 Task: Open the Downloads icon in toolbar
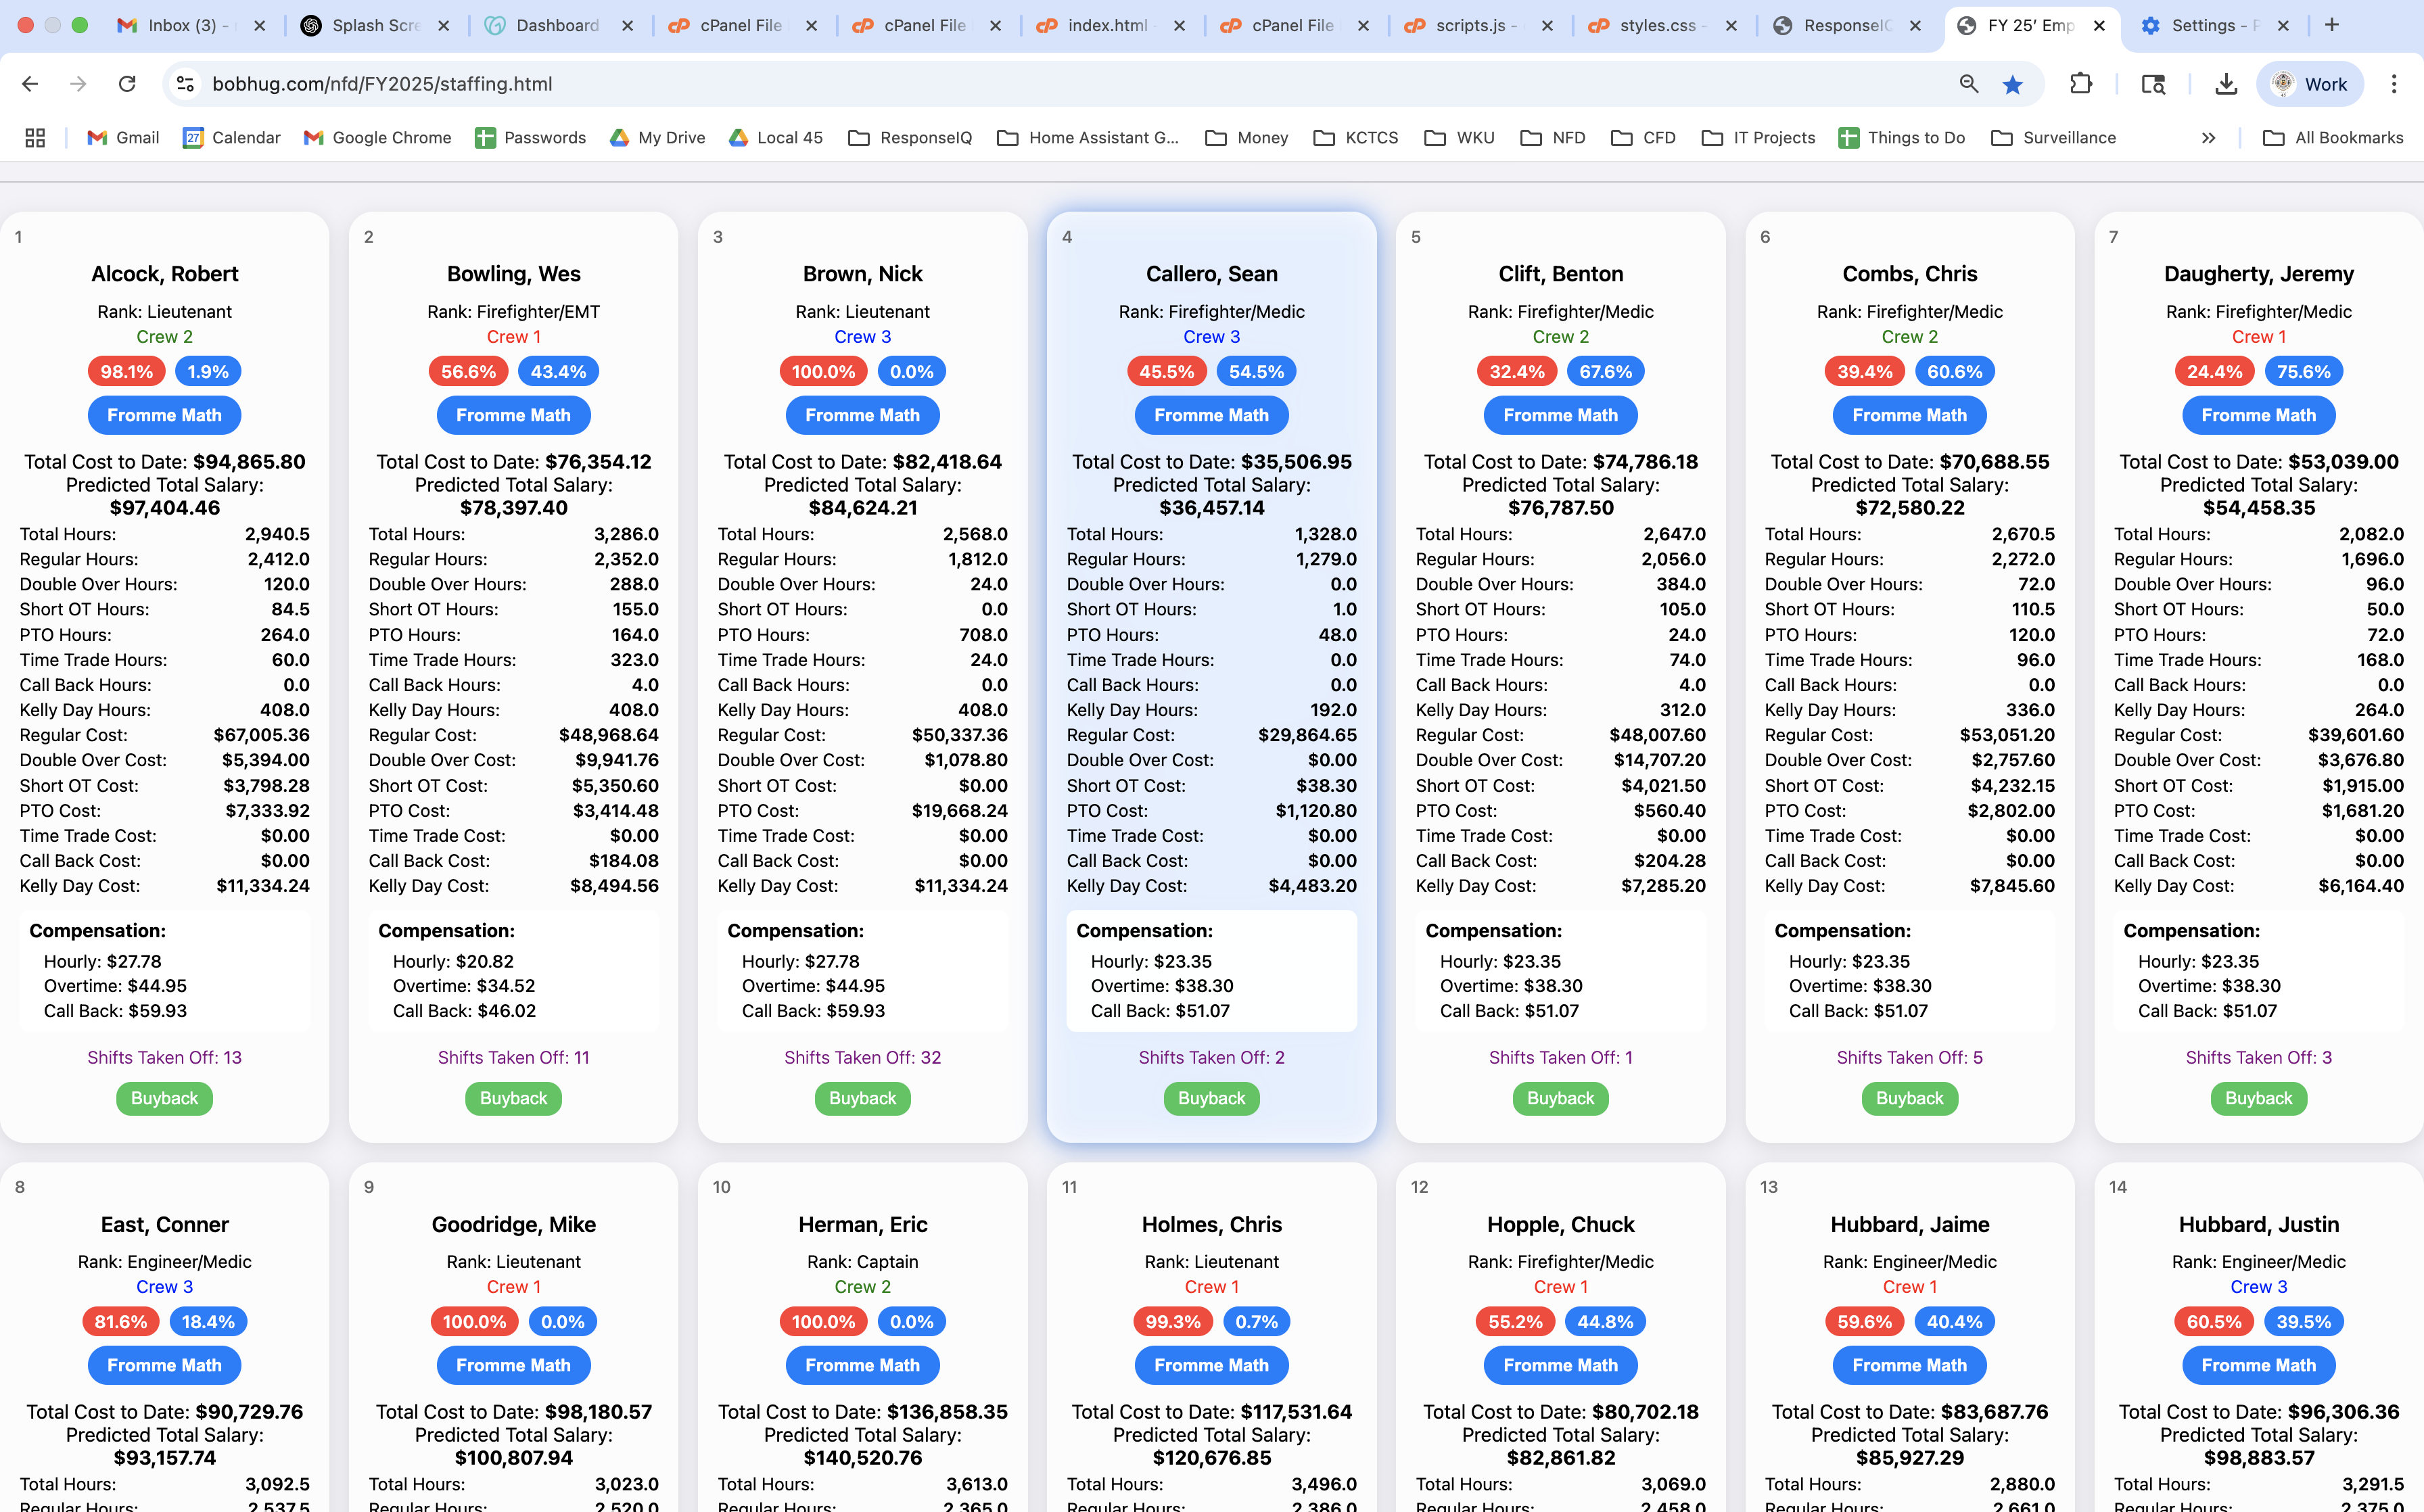pos(2226,84)
